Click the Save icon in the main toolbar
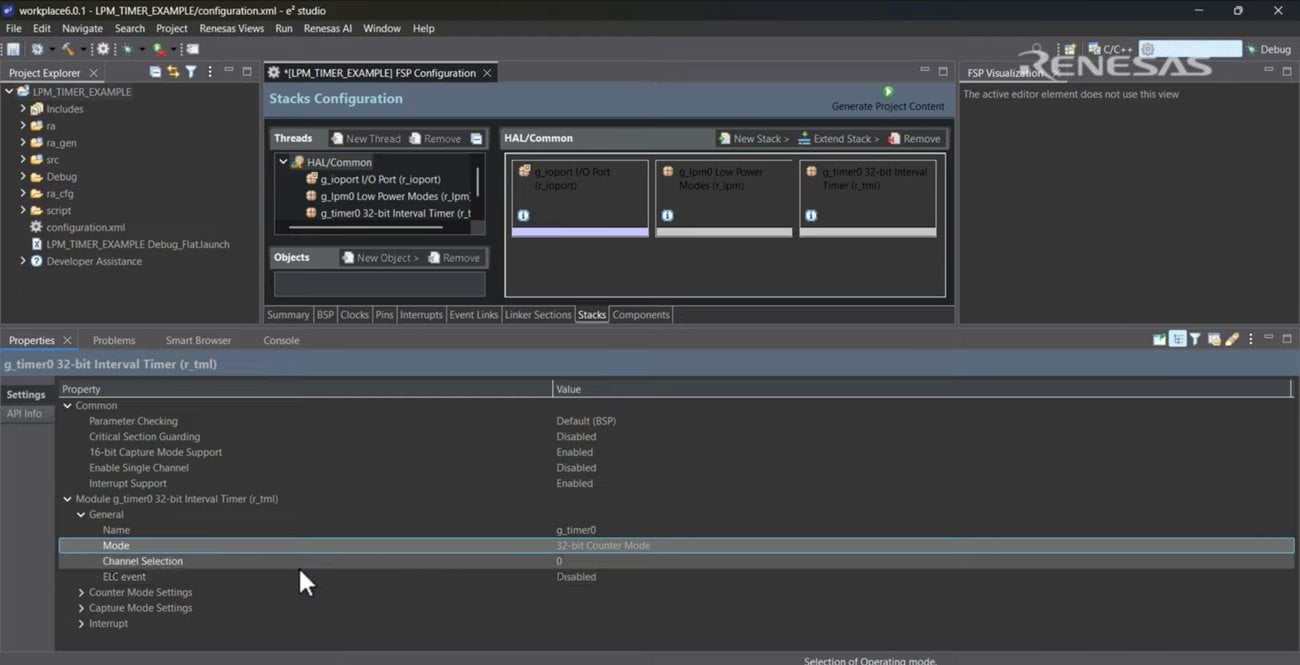1300x665 pixels. pyautogui.click(x=13, y=49)
